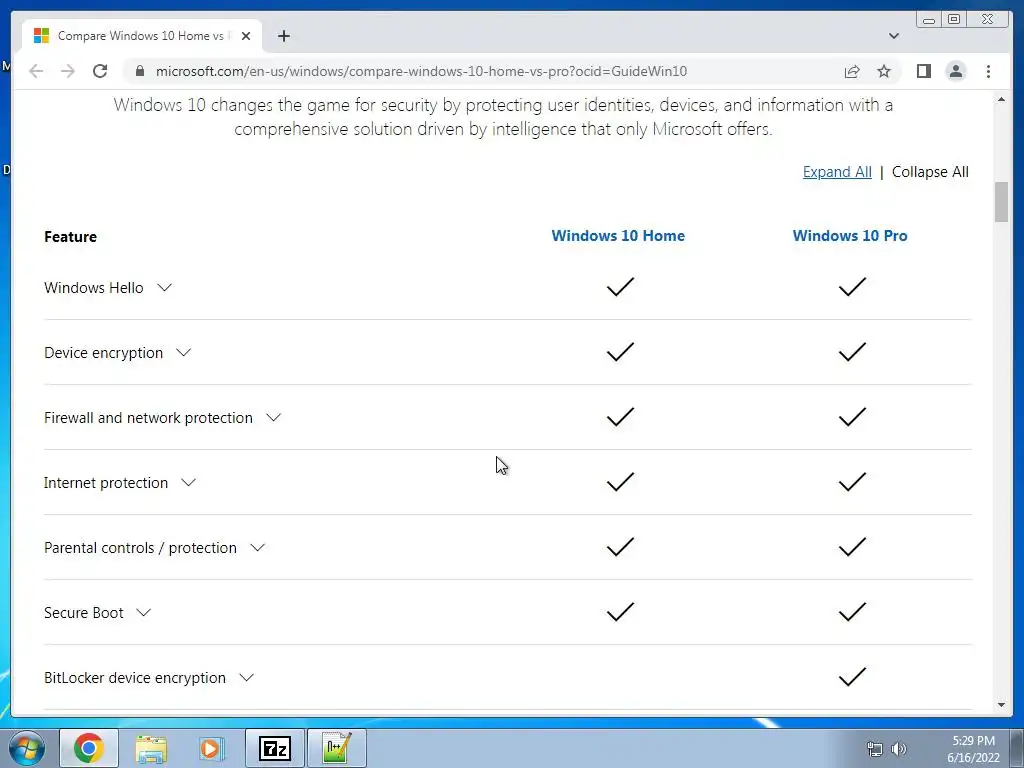Bookmark this page with the star
This screenshot has height=768, width=1024.
point(884,71)
